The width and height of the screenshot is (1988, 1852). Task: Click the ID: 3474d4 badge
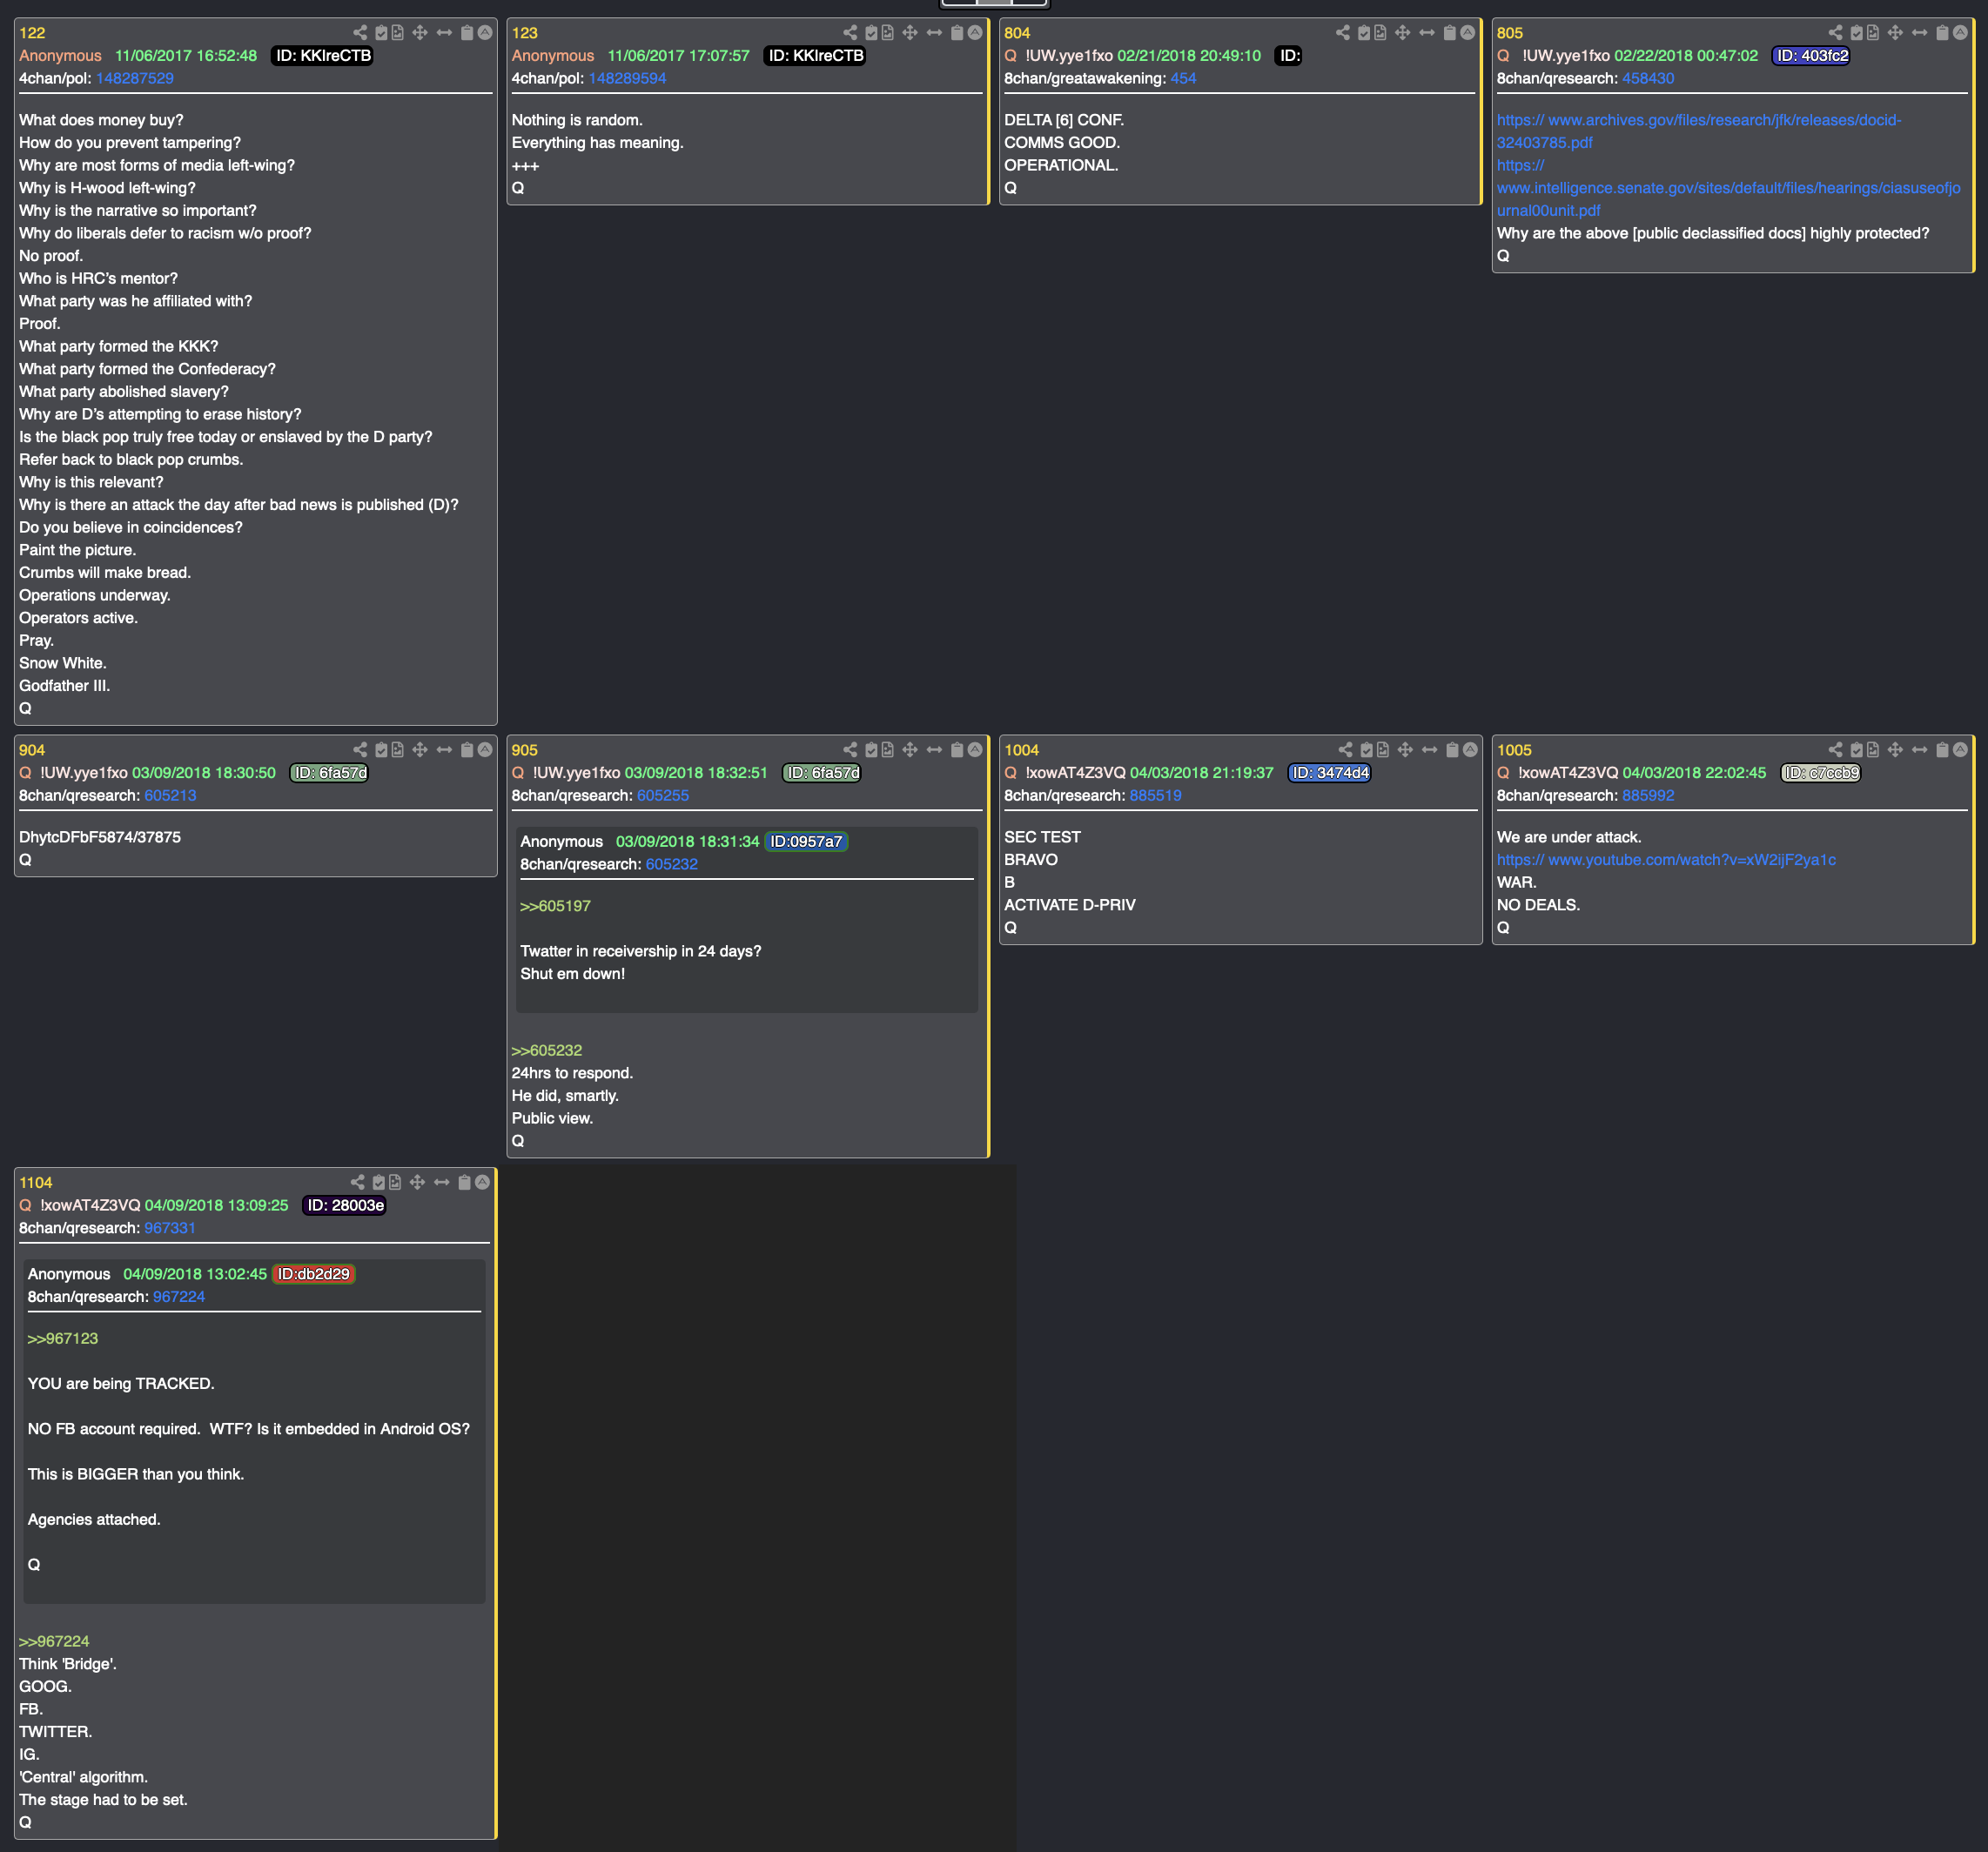click(1330, 773)
